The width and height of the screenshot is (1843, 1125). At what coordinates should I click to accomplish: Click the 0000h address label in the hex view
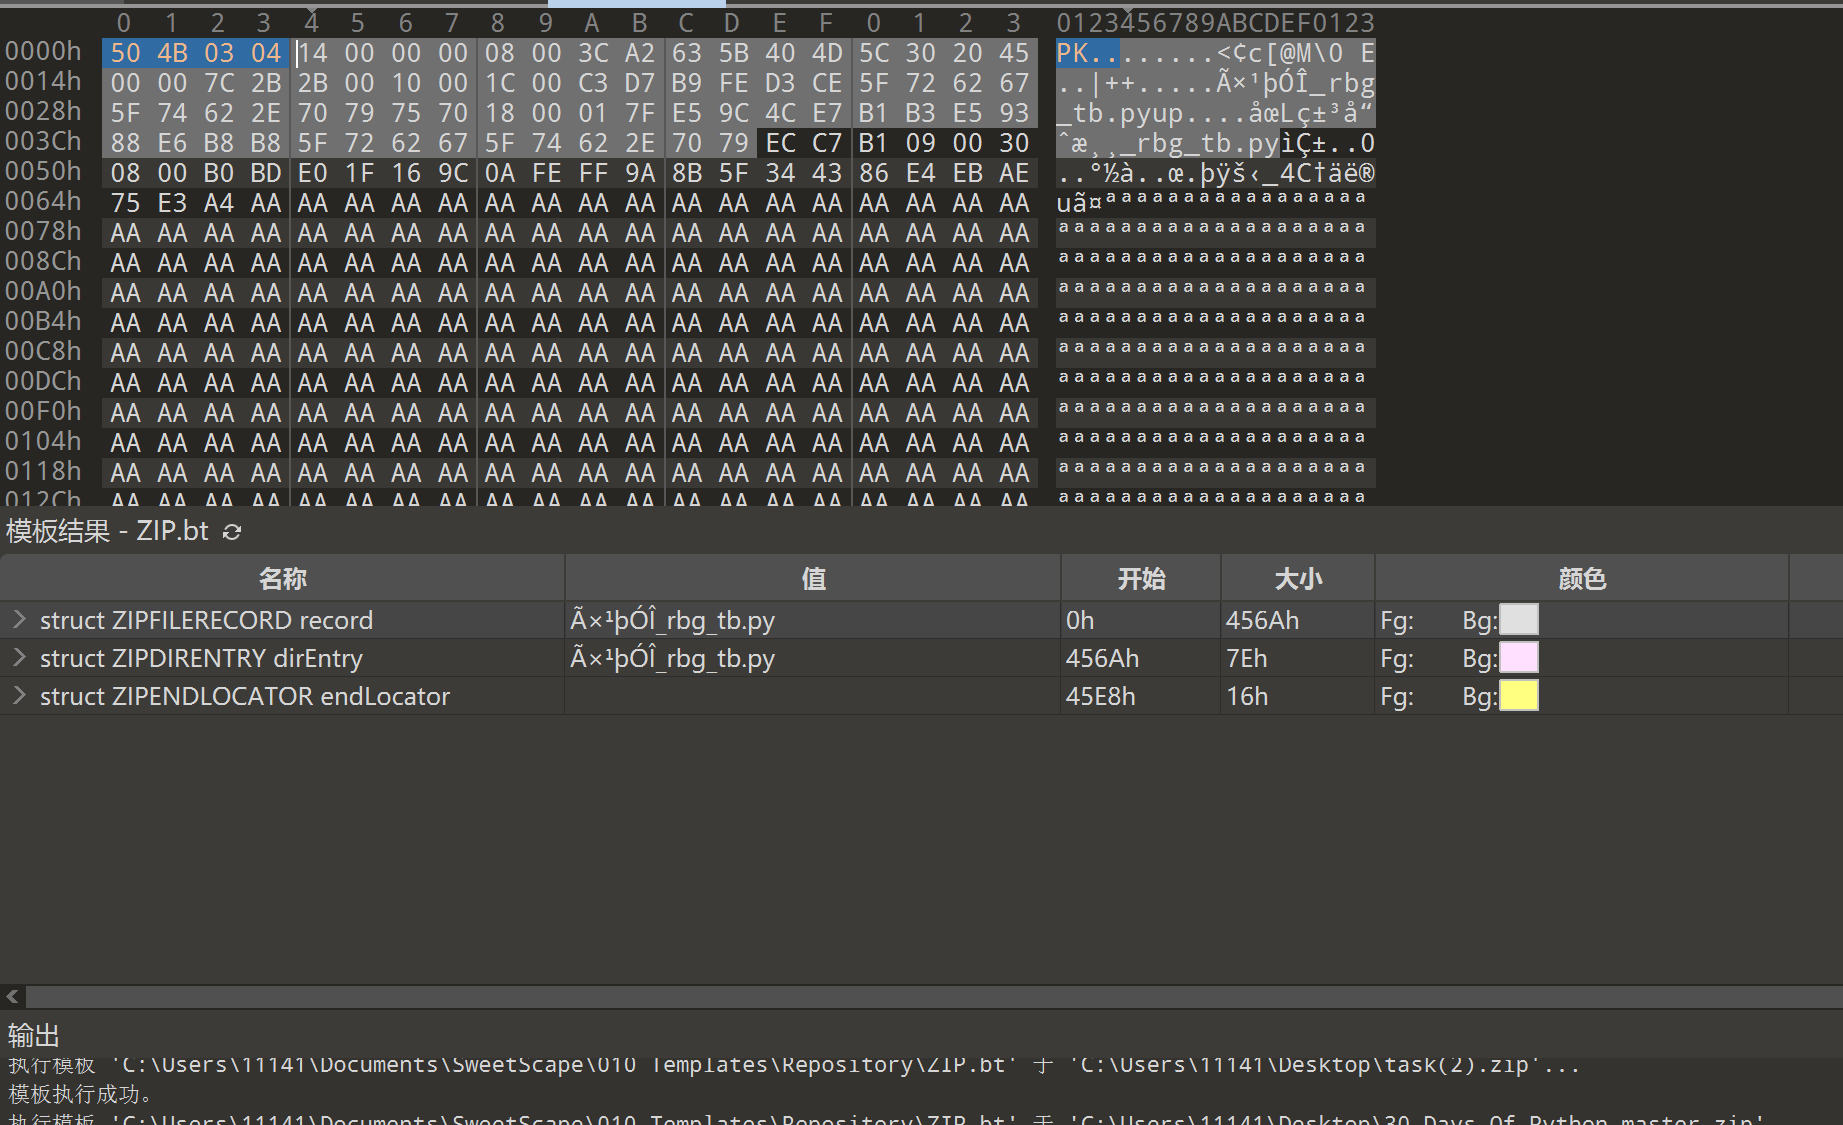(43, 51)
